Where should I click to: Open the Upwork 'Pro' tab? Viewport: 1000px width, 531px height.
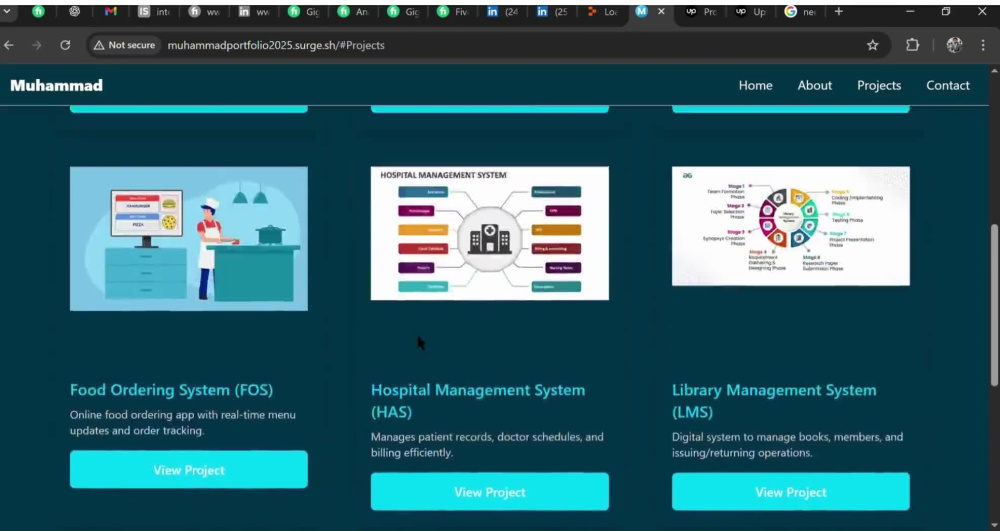702,11
